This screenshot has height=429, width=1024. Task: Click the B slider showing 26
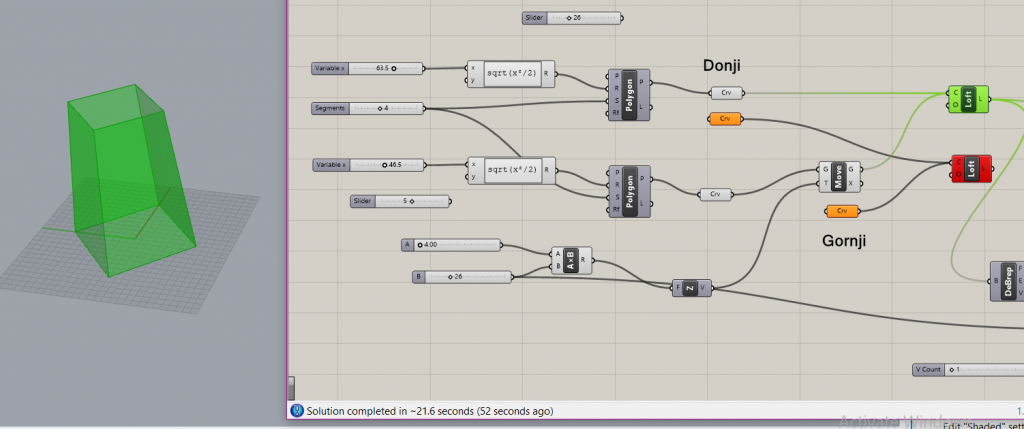(462, 276)
